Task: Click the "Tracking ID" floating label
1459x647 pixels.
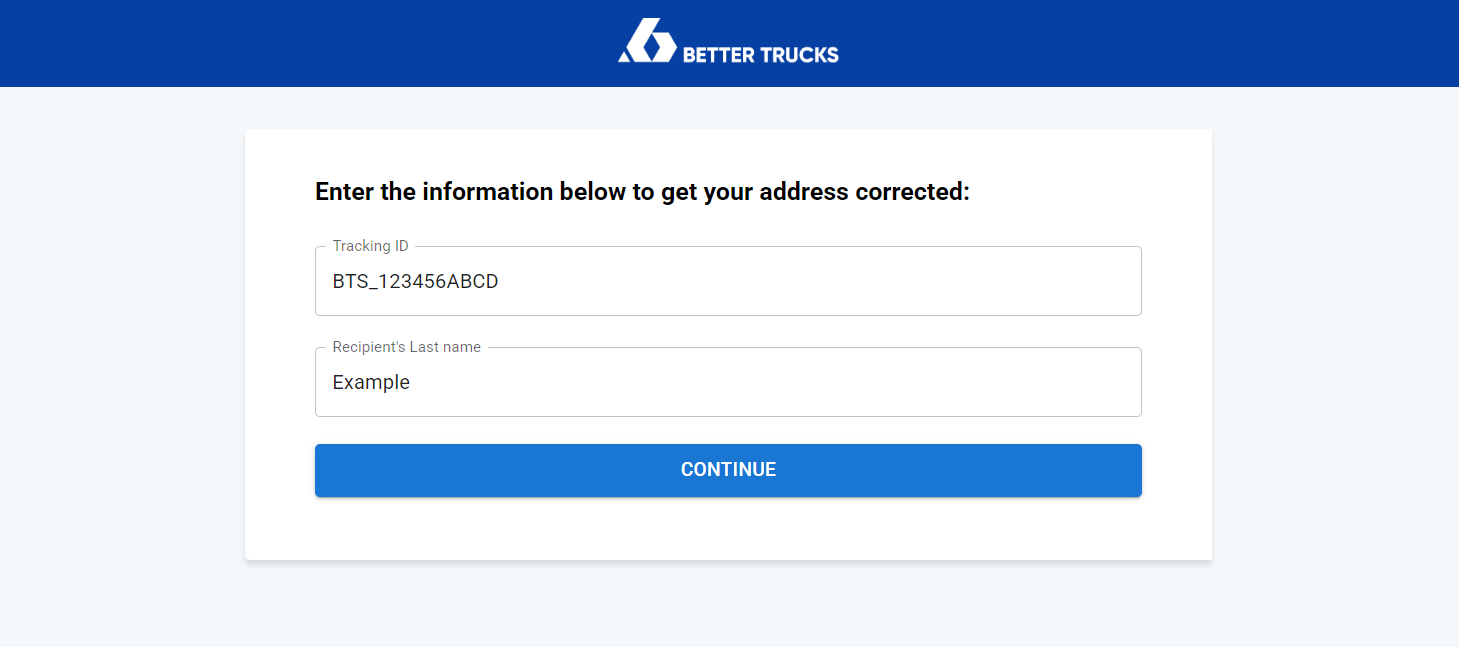Action: pyautogui.click(x=370, y=246)
